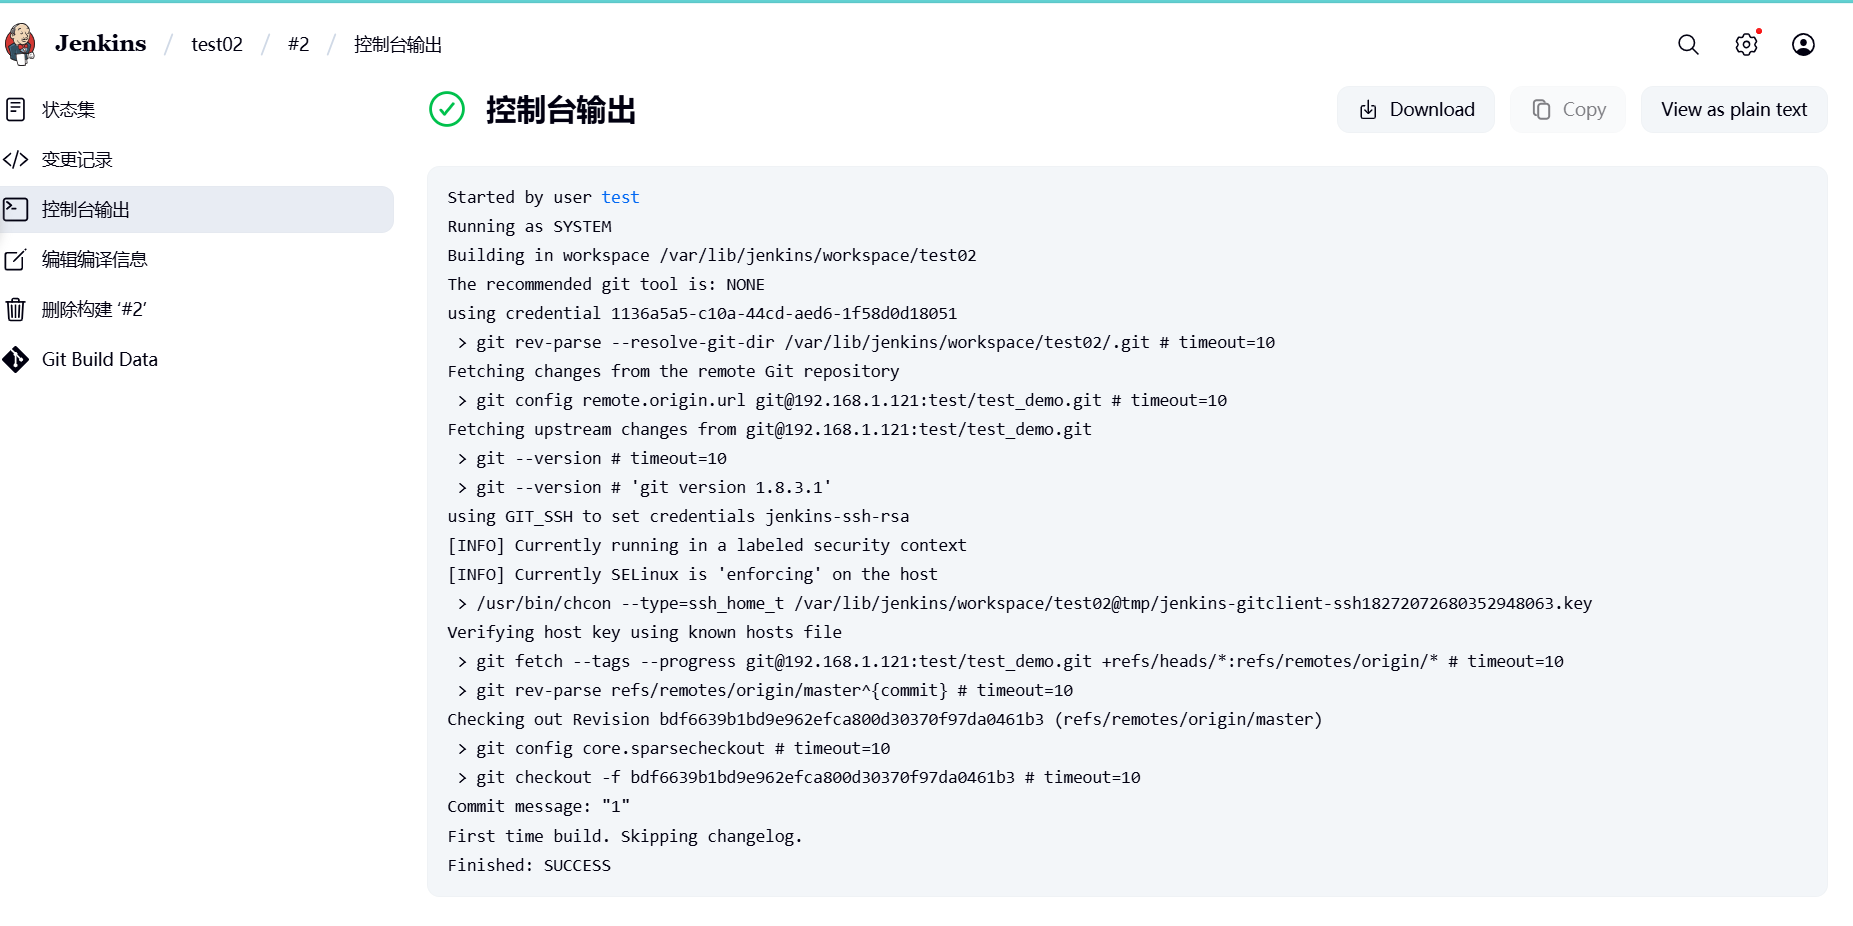This screenshot has height=926, width=1853.
Task: Click the trash icon for 删除构建
Action: tap(16, 309)
